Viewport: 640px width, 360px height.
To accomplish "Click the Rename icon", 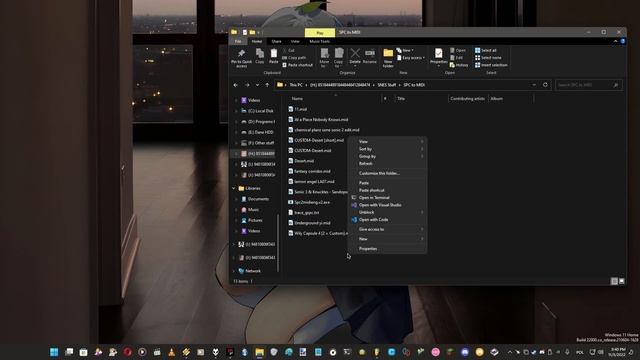I will [x=370, y=53].
